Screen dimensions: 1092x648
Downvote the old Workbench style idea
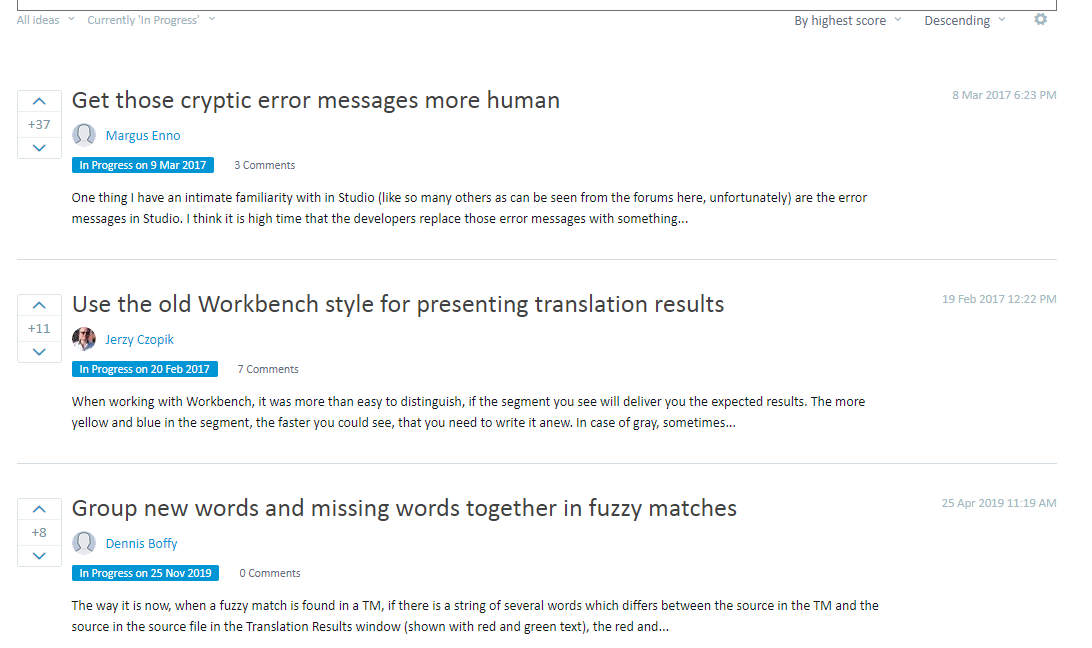coord(39,352)
